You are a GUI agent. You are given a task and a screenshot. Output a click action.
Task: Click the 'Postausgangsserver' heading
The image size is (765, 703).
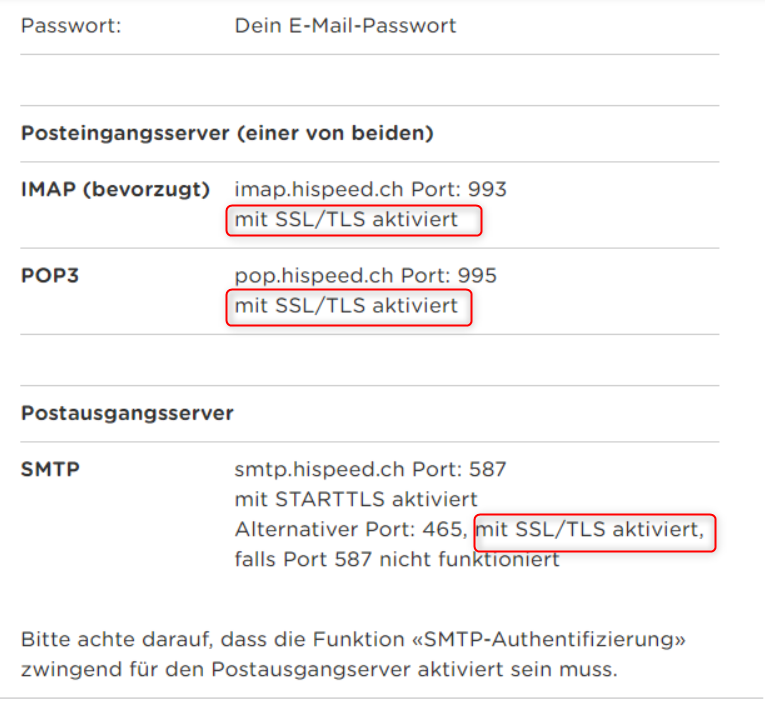127,413
